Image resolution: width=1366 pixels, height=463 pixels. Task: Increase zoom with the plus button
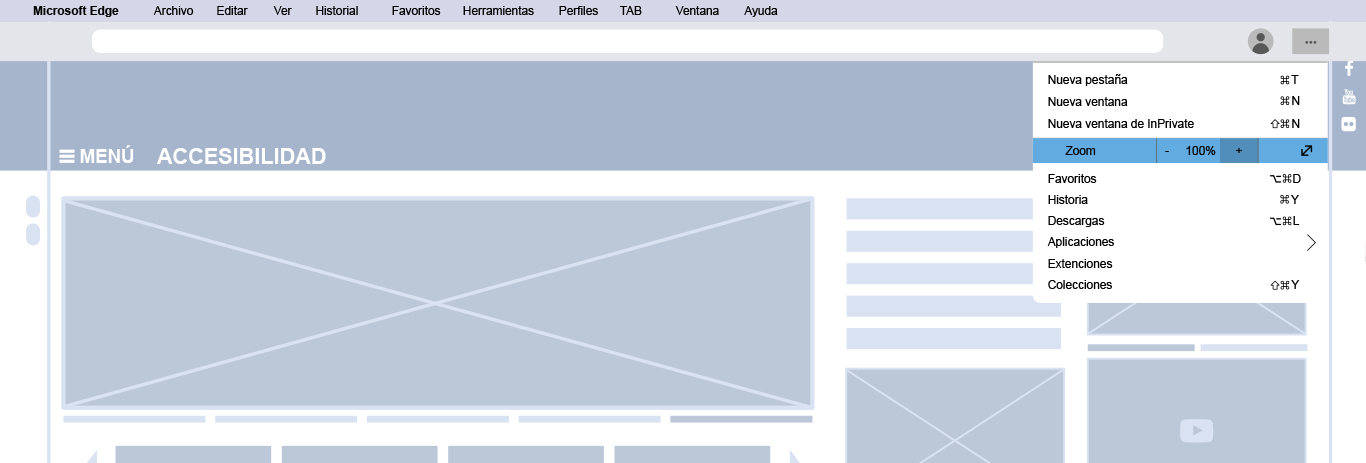pos(1238,151)
